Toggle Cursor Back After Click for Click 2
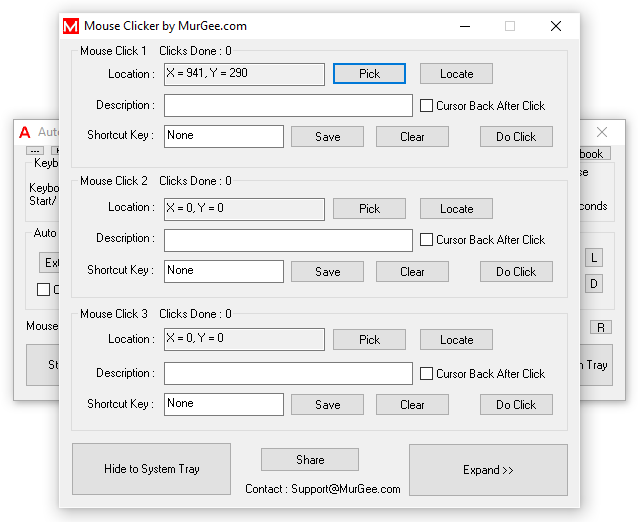Viewport: 638px width, 522px height. pos(427,240)
